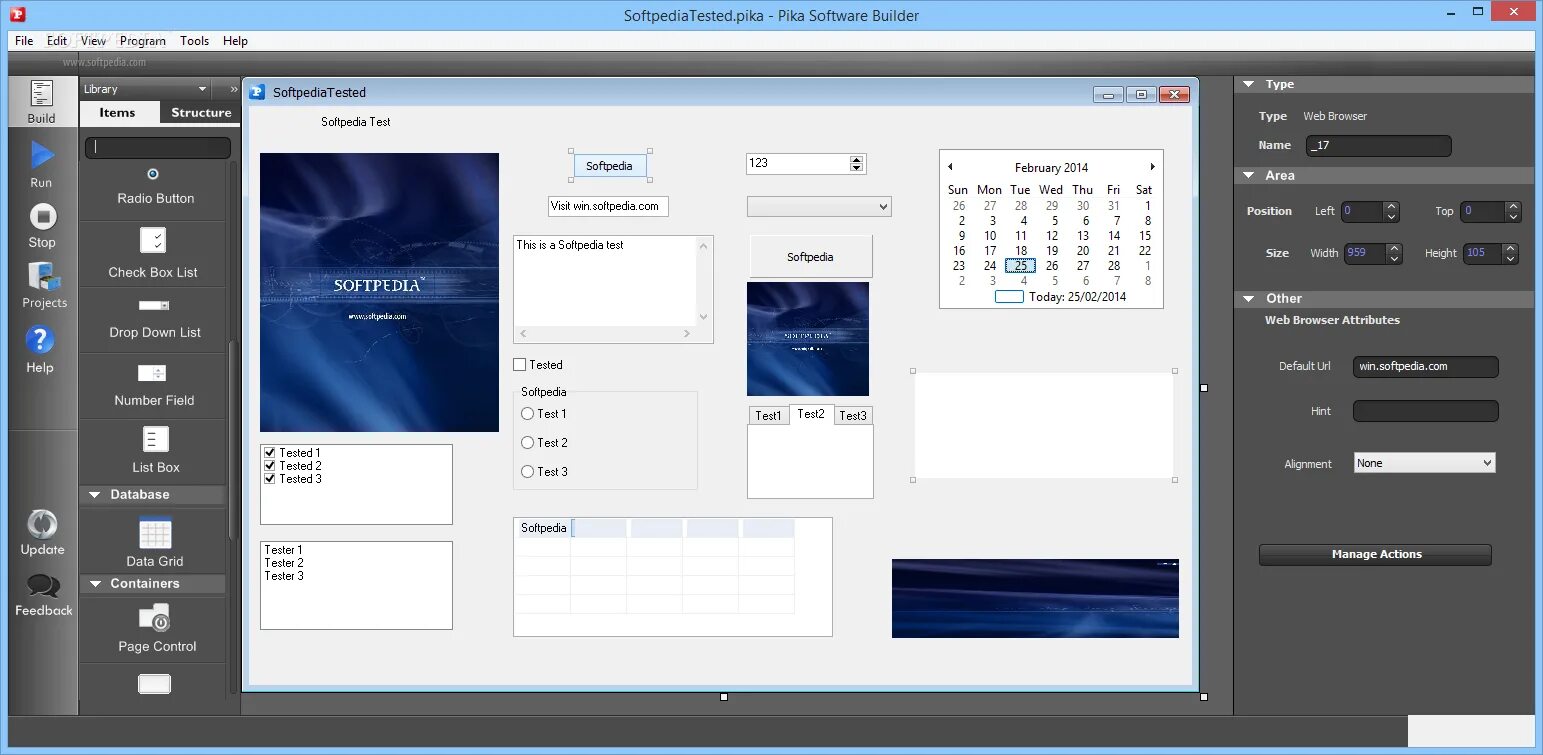Toggle the Tested checkbox
Viewport: 1543px width, 755px height.
tap(520, 365)
